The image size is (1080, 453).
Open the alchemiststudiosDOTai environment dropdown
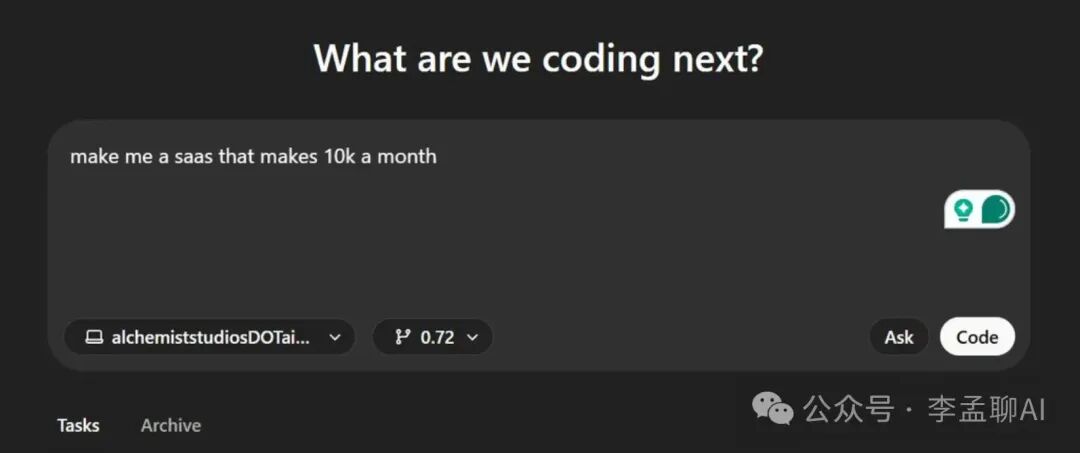tap(209, 337)
